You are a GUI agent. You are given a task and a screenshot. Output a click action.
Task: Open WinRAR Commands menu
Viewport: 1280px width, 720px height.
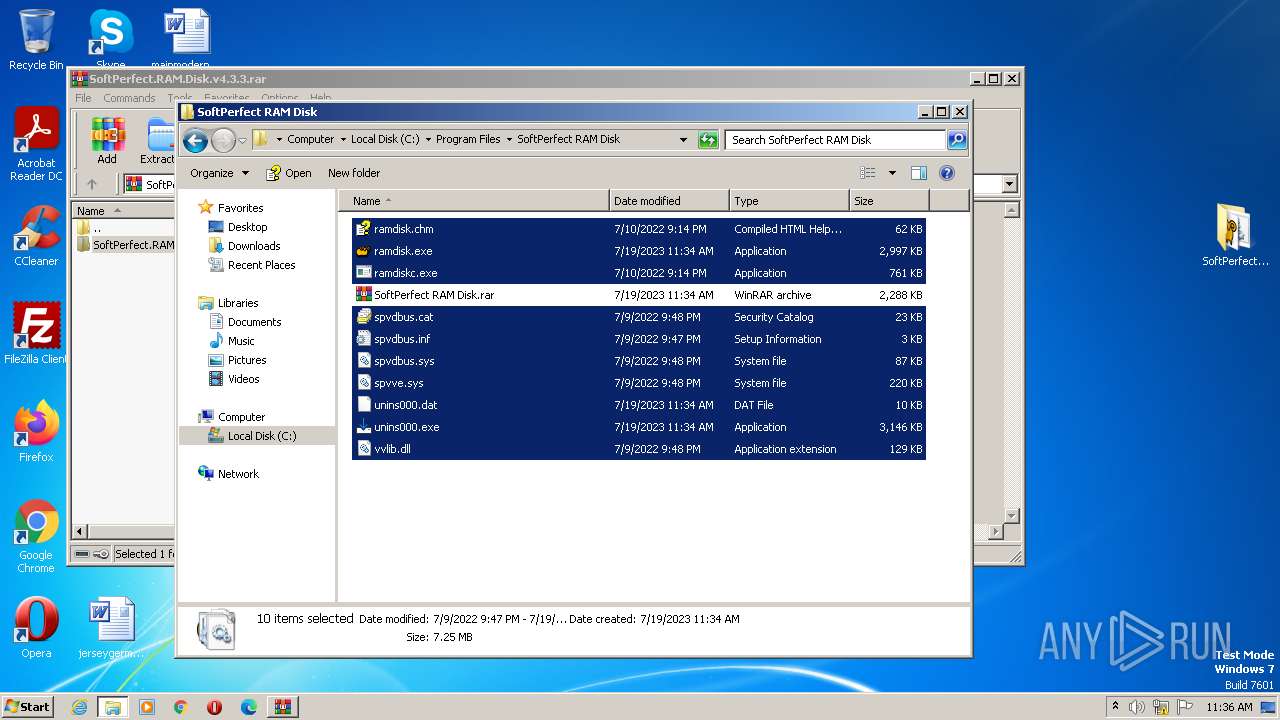point(129,98)
